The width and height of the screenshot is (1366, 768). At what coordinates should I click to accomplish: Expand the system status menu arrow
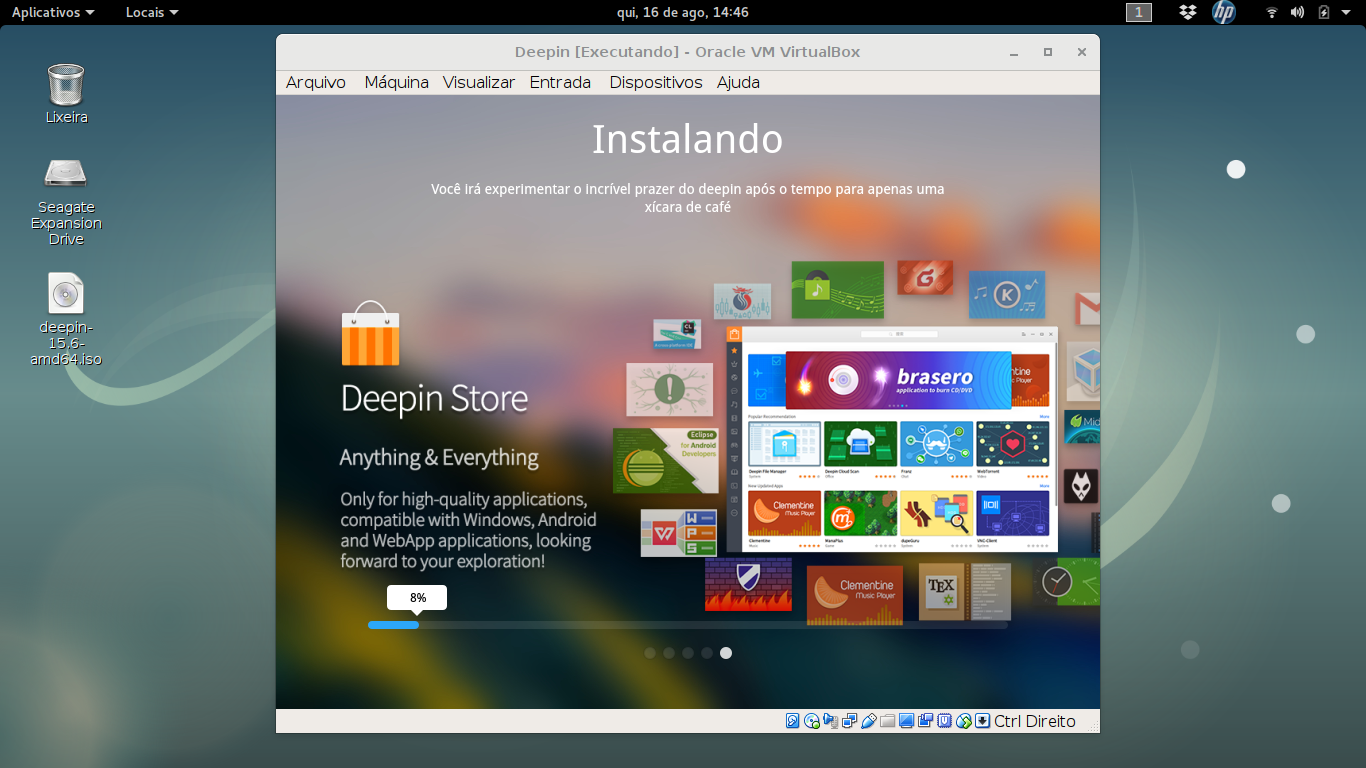1347,12
